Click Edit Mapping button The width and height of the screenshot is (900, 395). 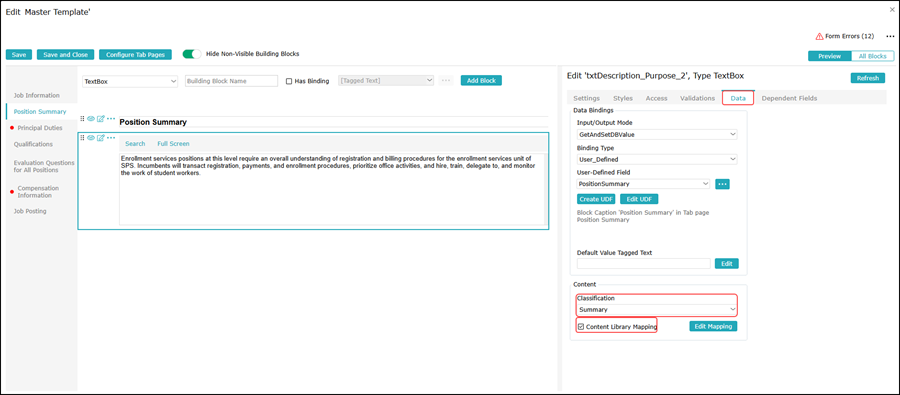(713, 326)
